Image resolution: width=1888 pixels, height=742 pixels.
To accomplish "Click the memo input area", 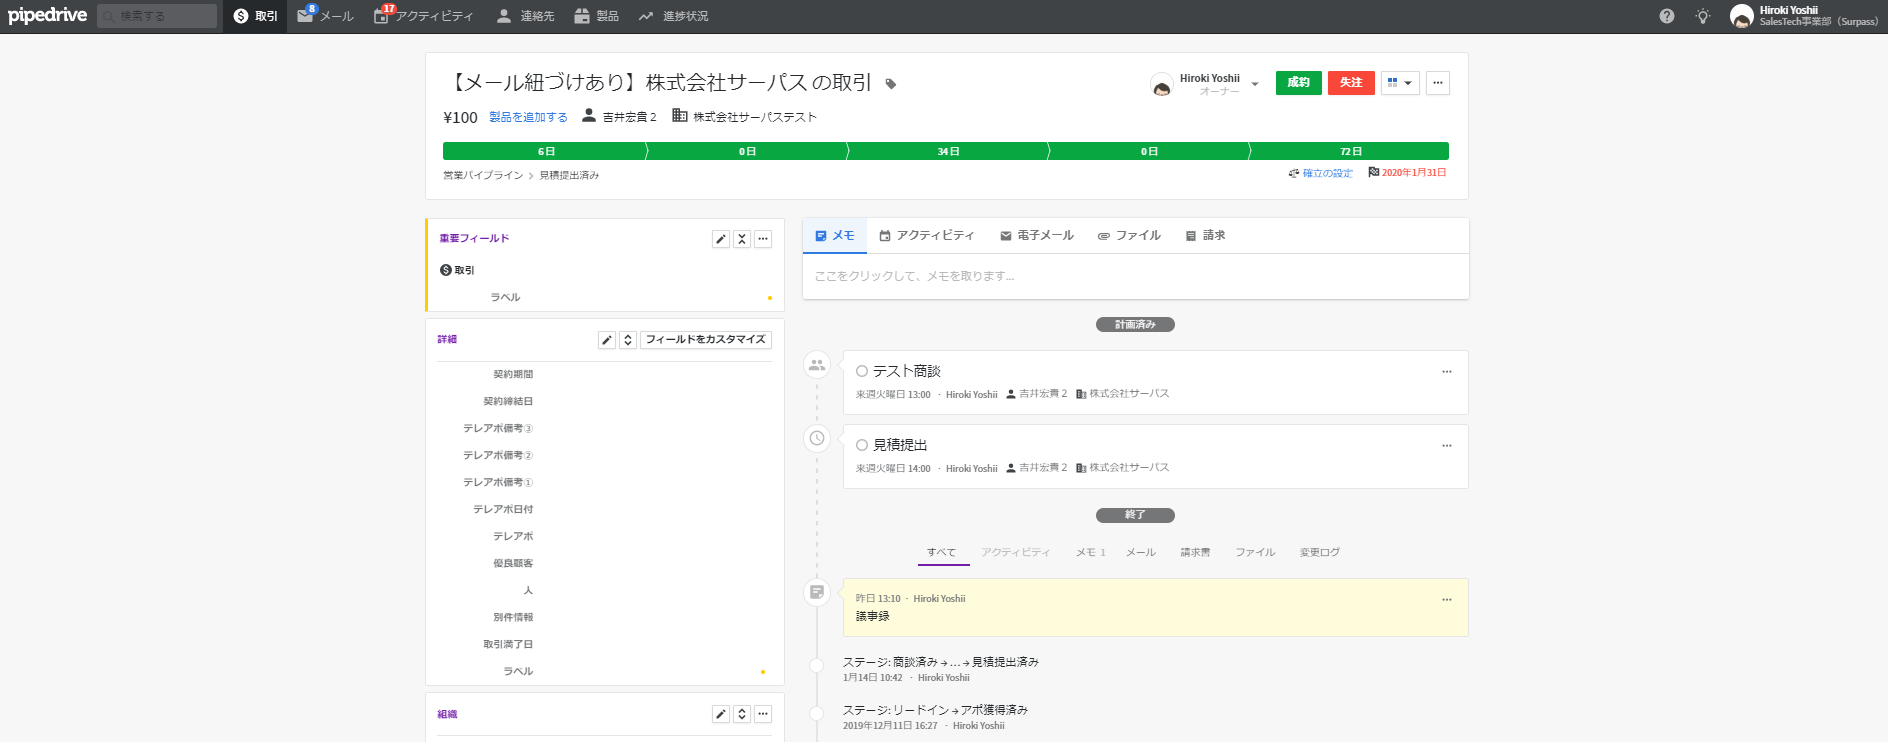I will (1135, 276).
